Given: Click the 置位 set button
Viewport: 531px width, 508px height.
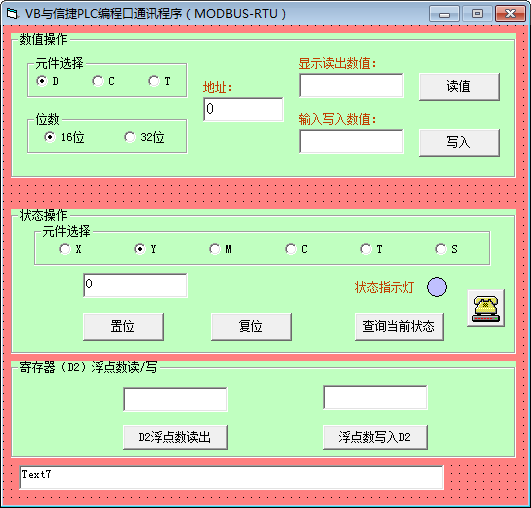Looking at the screenshot, I should coord(123,326).
